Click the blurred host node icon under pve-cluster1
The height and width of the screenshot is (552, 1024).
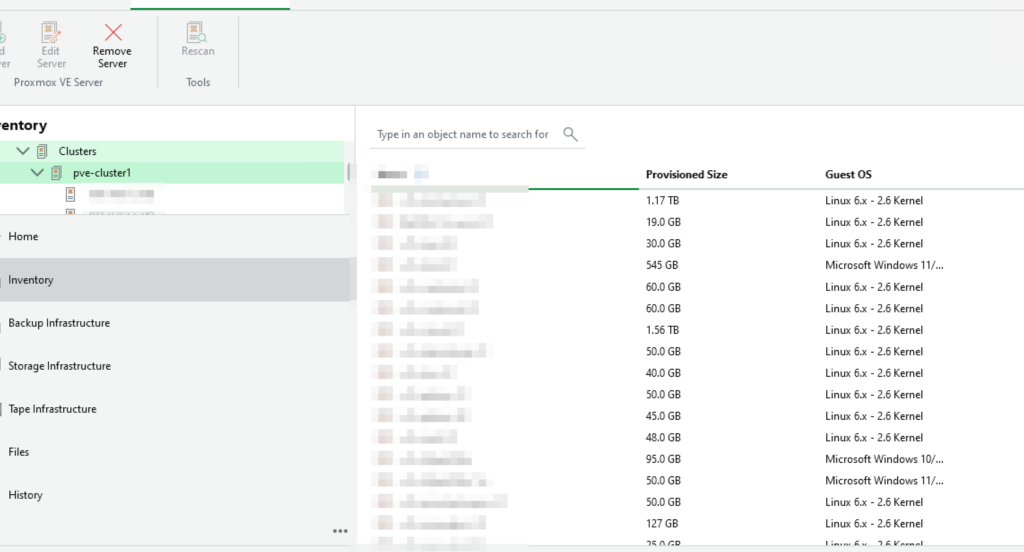click(71, 194)
